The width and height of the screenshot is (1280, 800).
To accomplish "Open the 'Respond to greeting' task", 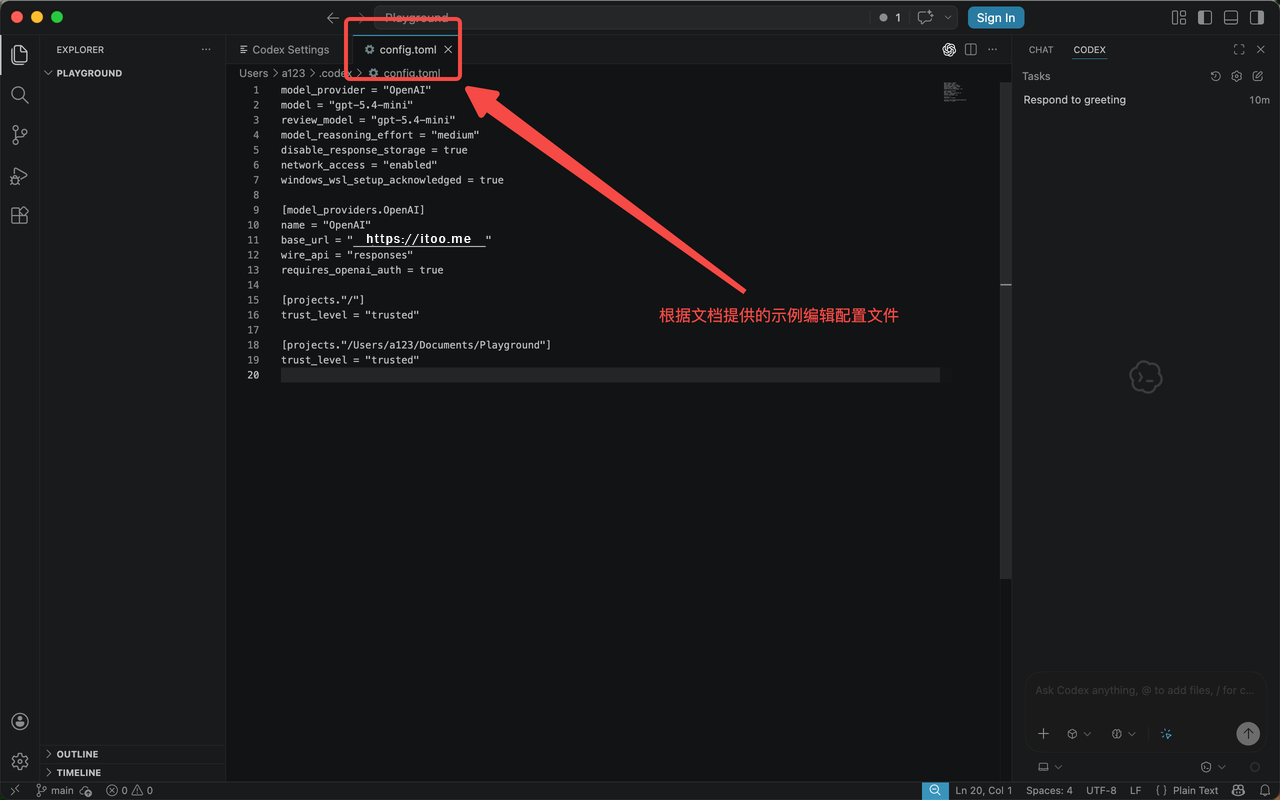I will point(1146,100).
